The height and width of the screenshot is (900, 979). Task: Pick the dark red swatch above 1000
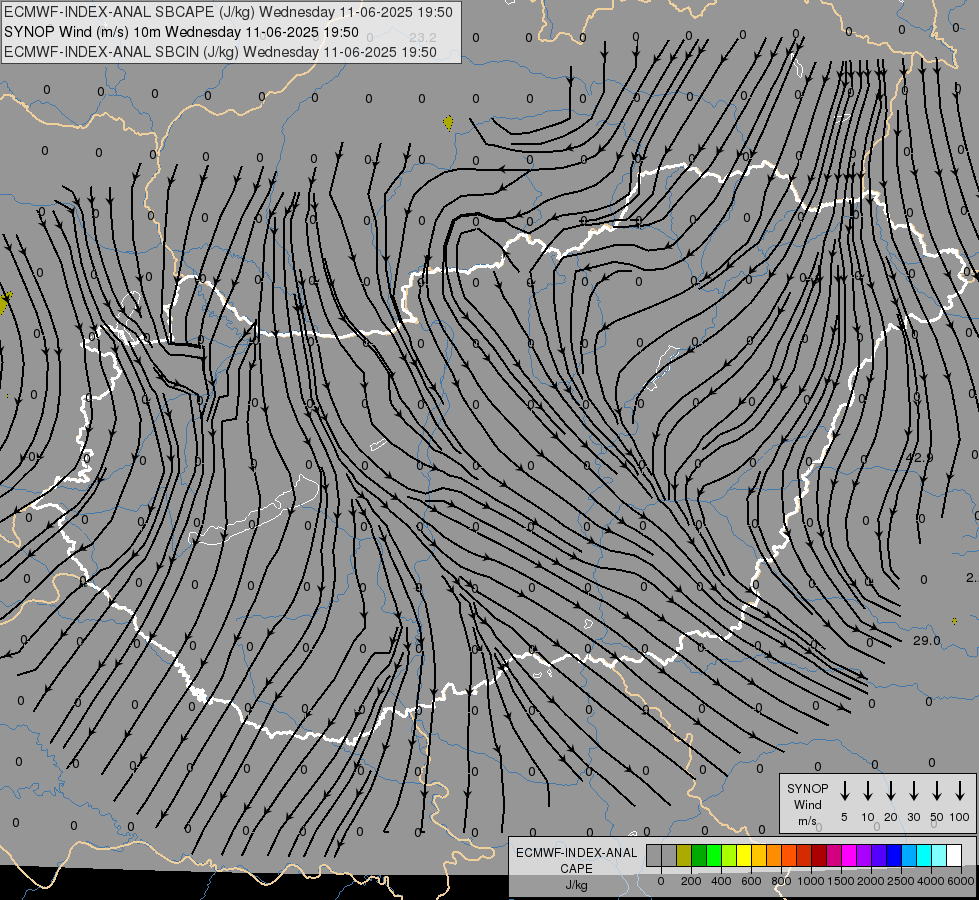pyautogui.click(x=819, y=855)
